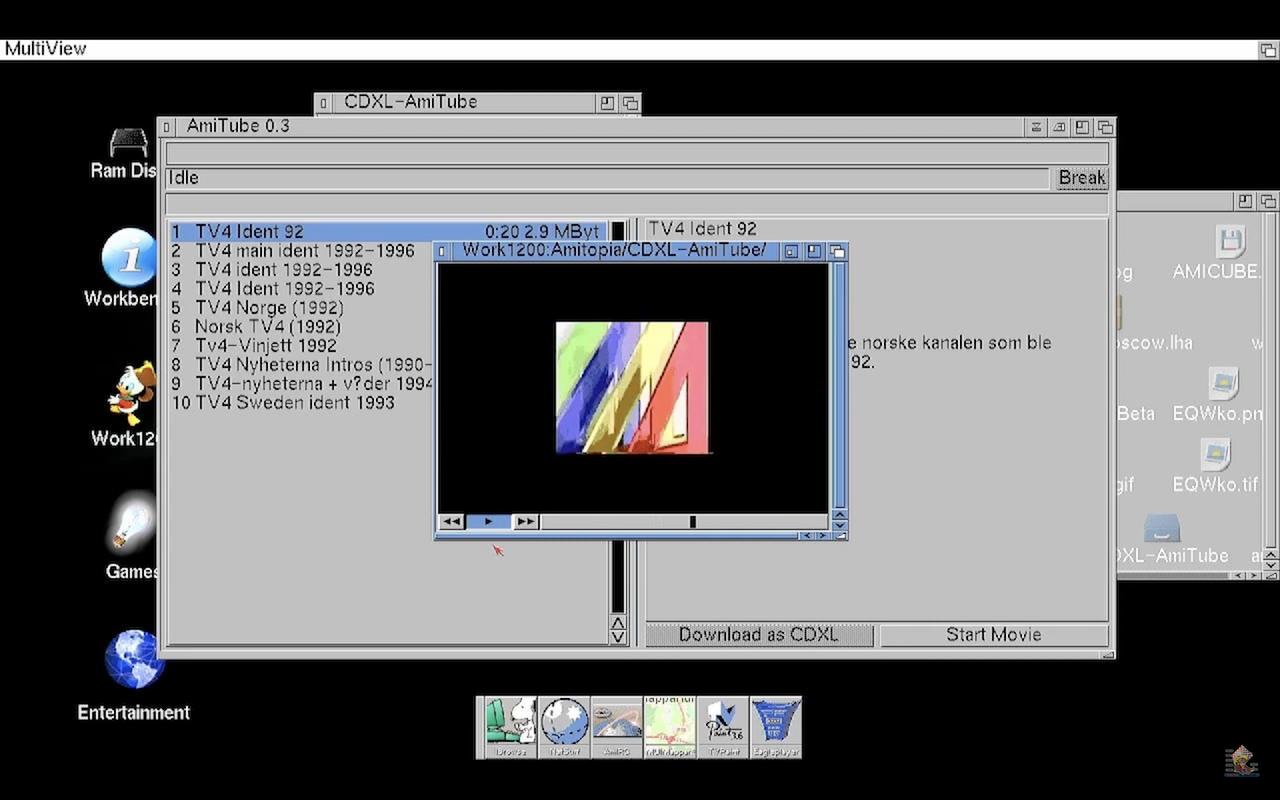The width and height of the screenshot is (1280, 800).
Task: Click the AmiTube search input field
Action: [637, 153]
